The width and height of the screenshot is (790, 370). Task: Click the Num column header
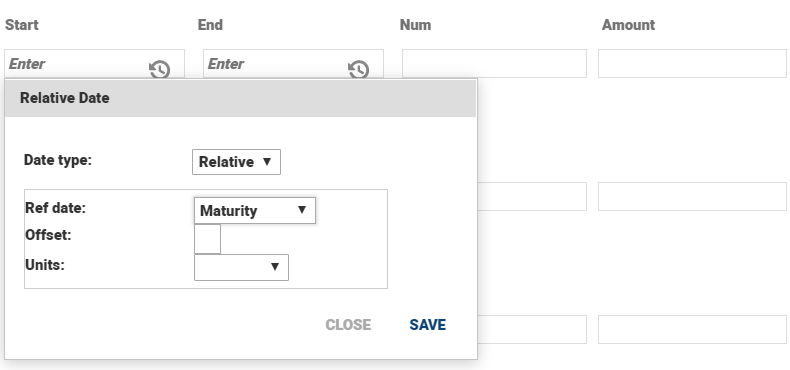coord(415,25)
